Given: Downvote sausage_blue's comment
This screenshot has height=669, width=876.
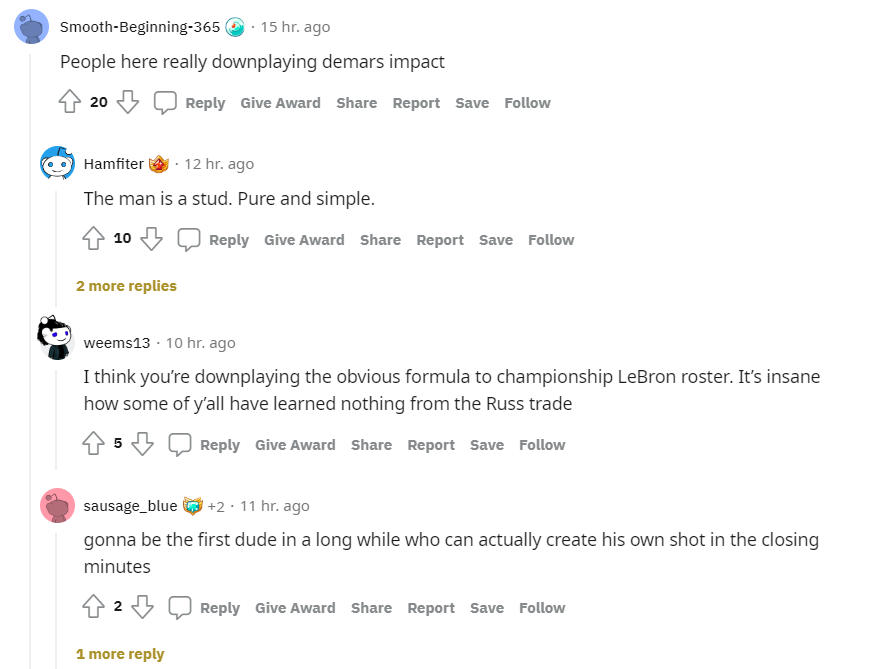Looking at the screenshot, I should coord(143,607).
